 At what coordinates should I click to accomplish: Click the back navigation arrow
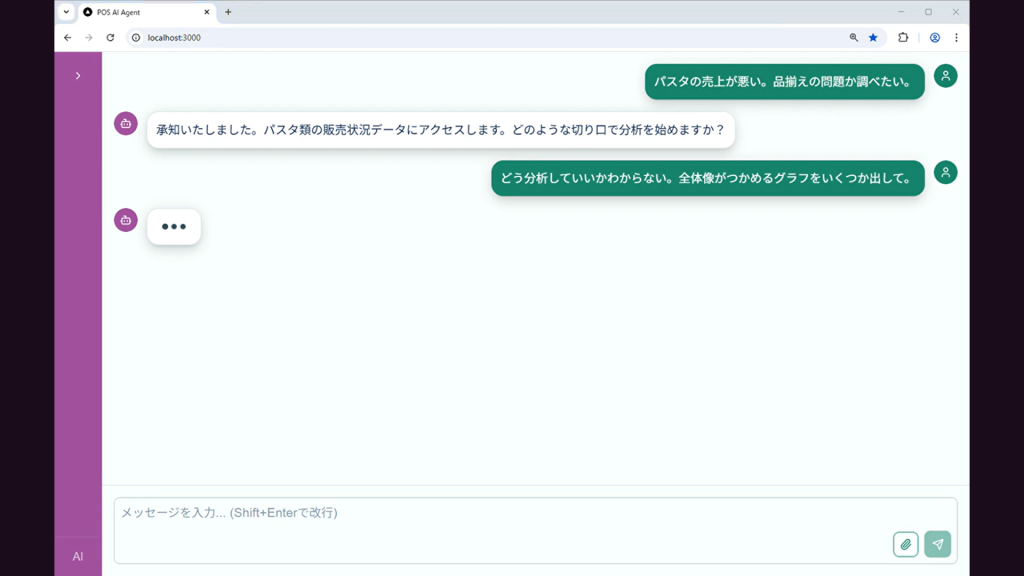pos(66,37)
